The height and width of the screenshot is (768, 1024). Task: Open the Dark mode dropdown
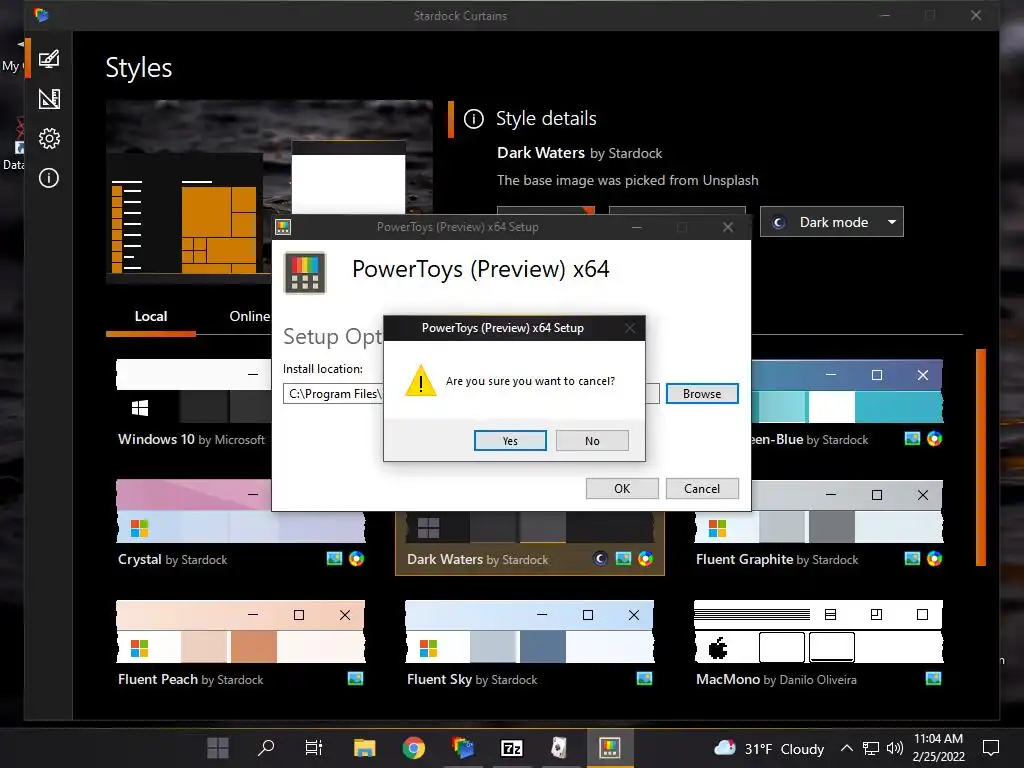pyautogui.click(x=831, y=222)
